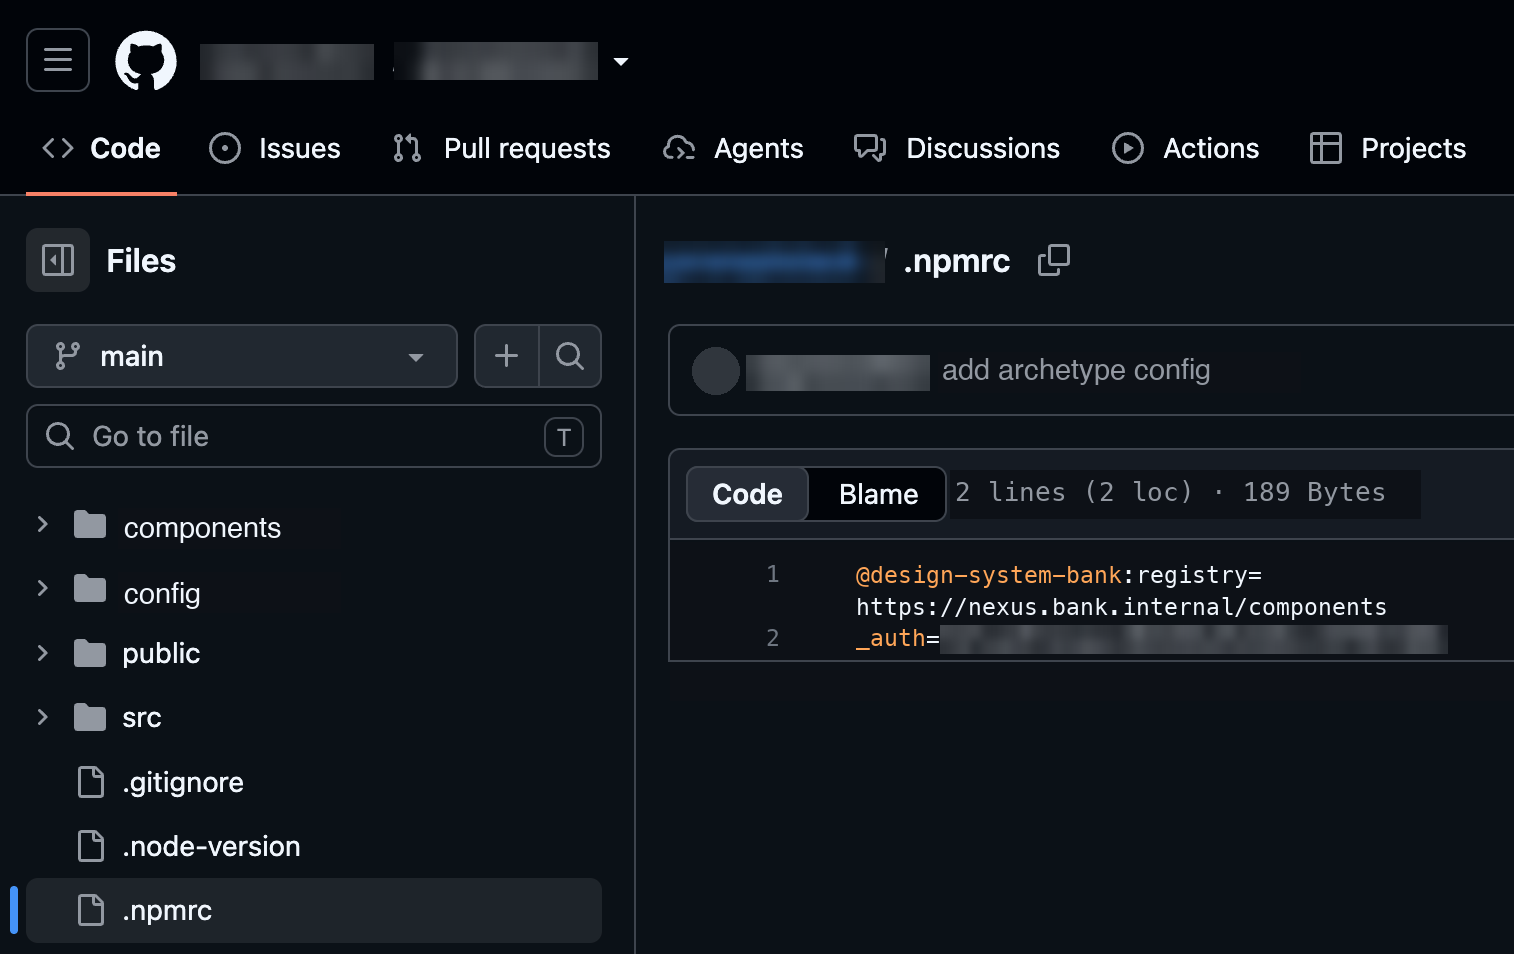Open the public folder
Screen dimensions: 1514x954
161,653
